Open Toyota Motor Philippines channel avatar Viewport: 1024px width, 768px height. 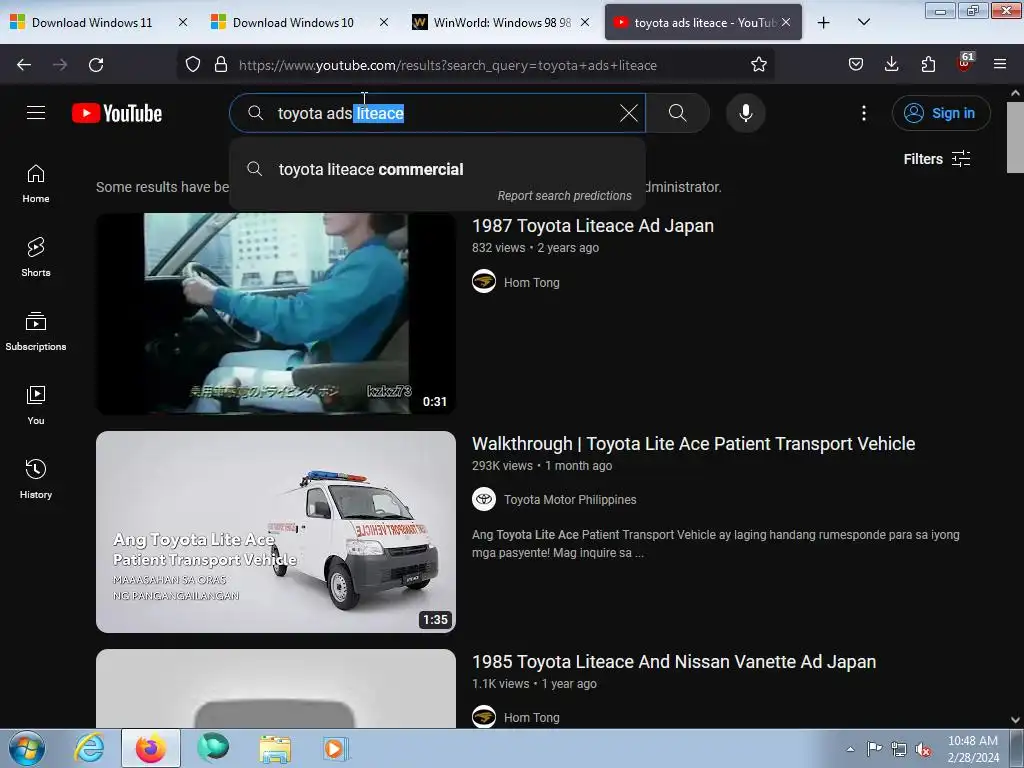coord(484,499)
